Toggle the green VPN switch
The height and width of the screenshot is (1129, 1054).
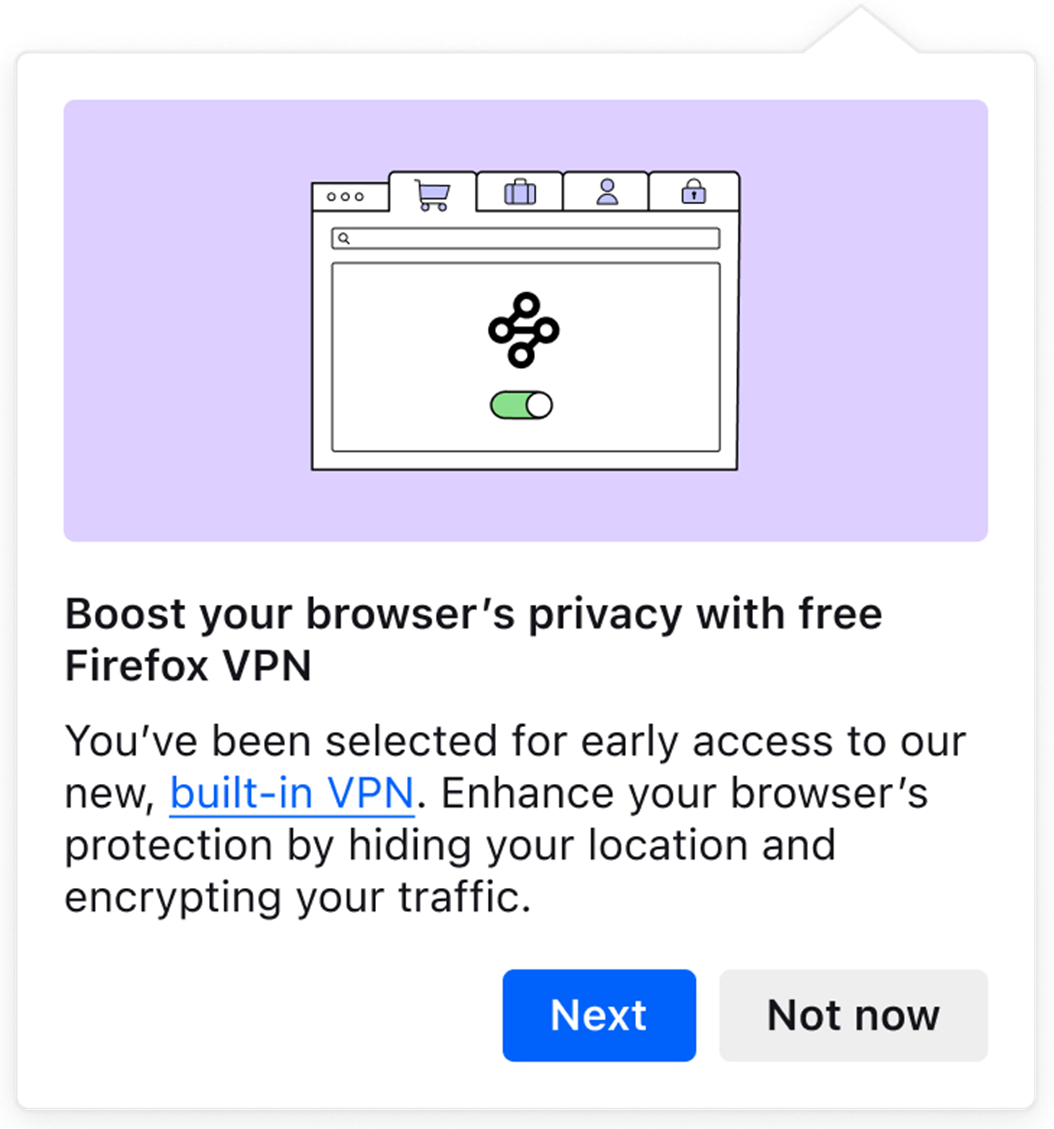pos(521,405)
